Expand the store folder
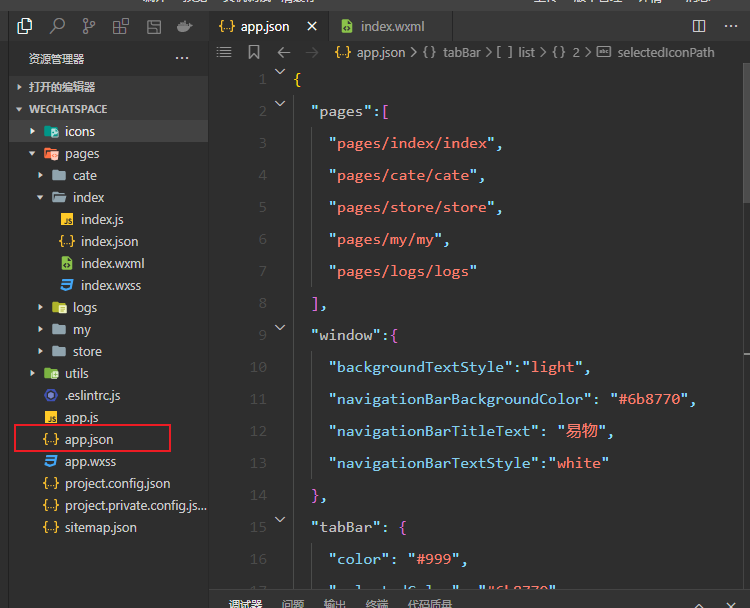 click(x=109, y=351)
